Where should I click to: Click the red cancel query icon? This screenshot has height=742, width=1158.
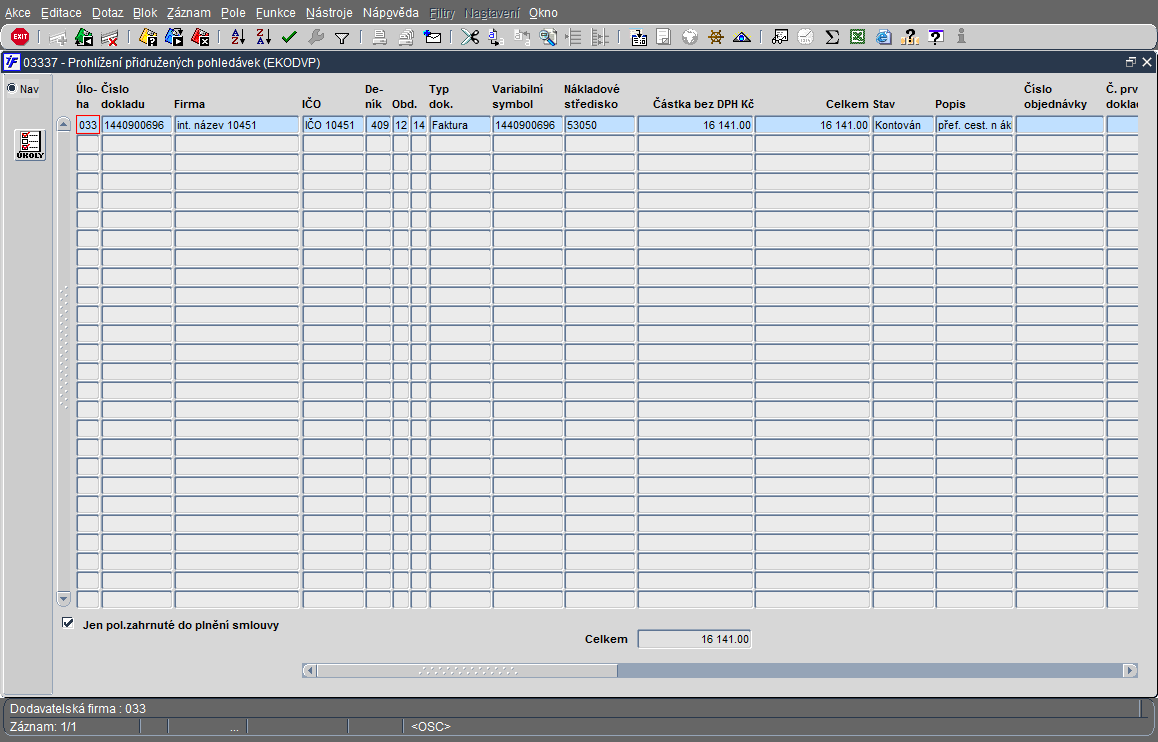pos(199,37)
